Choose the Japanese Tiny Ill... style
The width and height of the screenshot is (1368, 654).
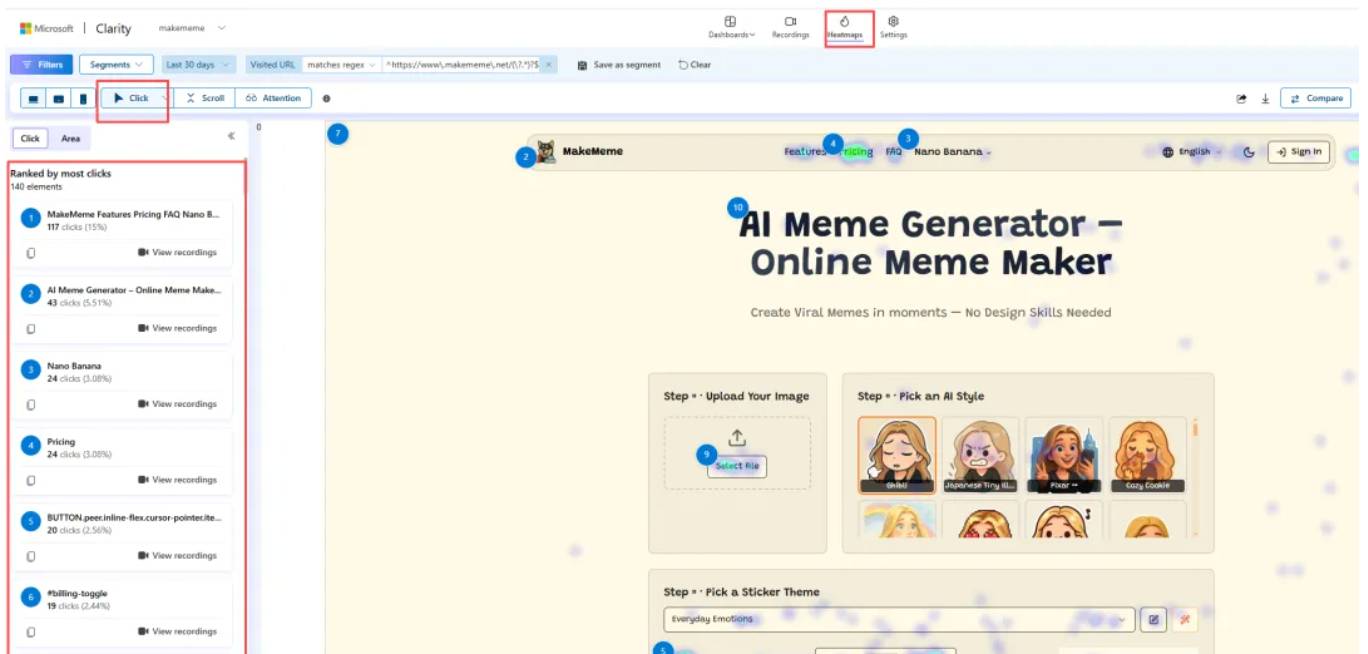(x=980, y=456)
